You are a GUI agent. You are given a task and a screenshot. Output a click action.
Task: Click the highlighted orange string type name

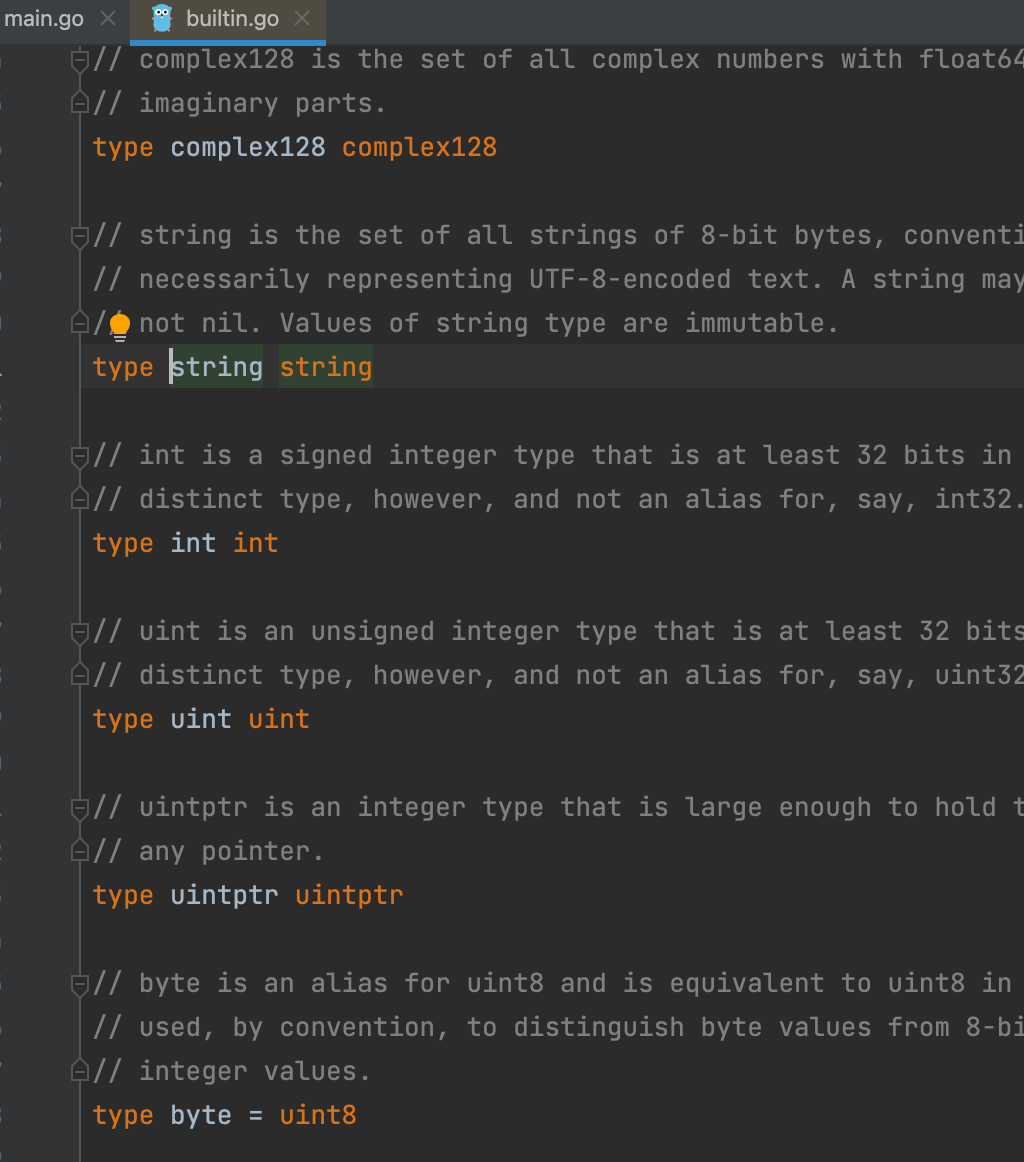point(326,368)
